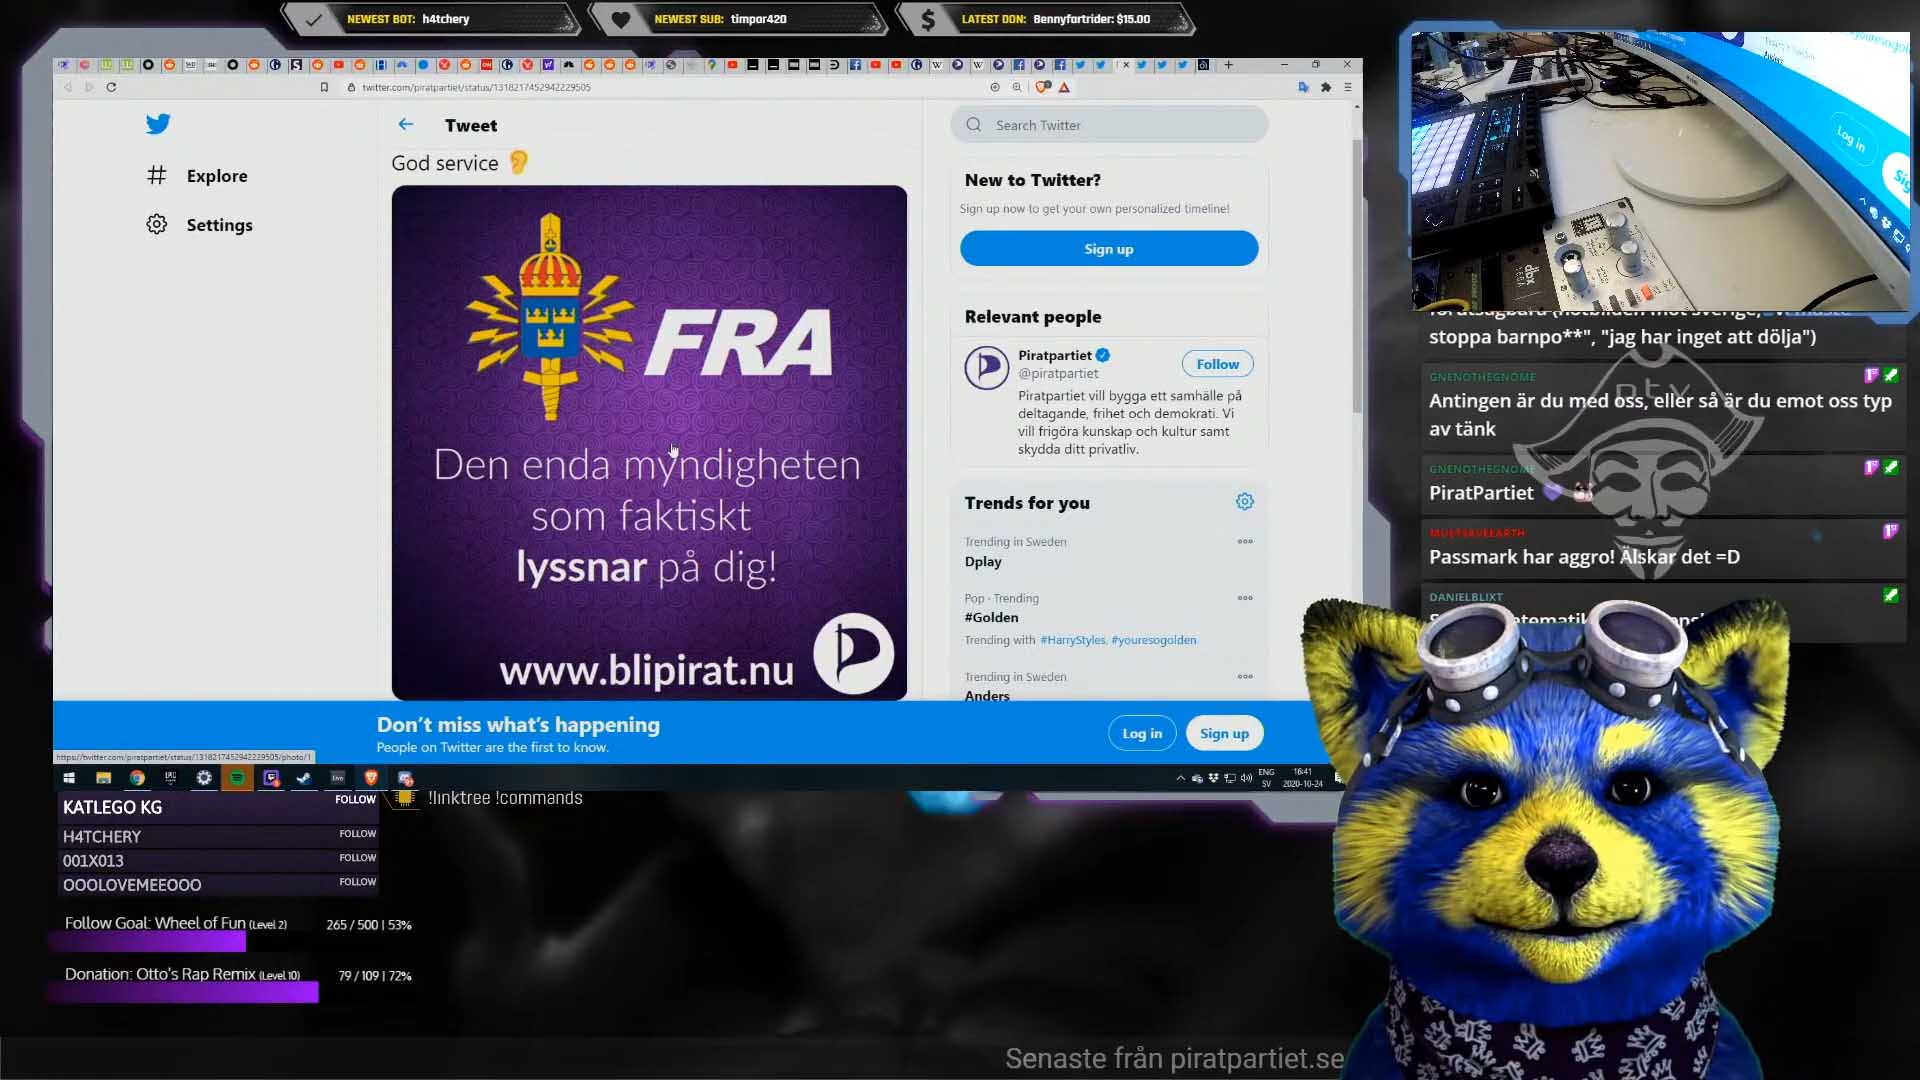
Task: Open the browser hamburger menu
Action: tap(1348, 88)
